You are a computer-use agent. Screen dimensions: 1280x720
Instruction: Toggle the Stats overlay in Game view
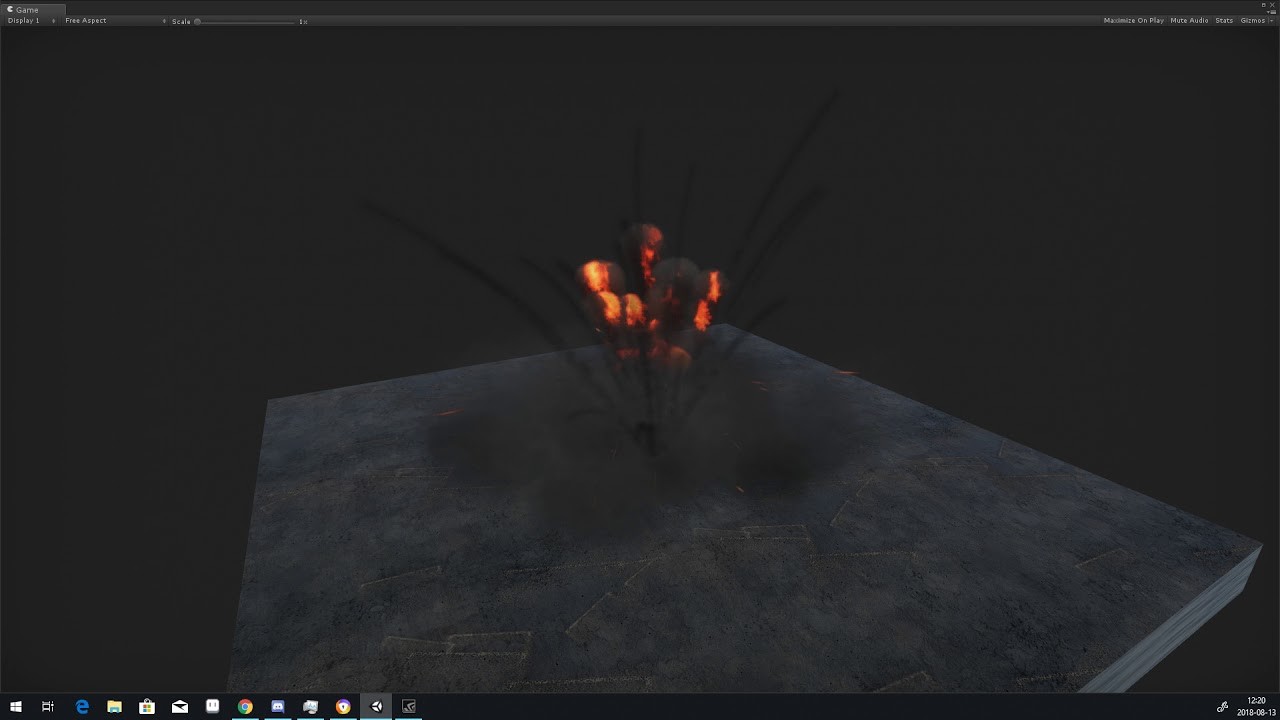click(1223, 20)
